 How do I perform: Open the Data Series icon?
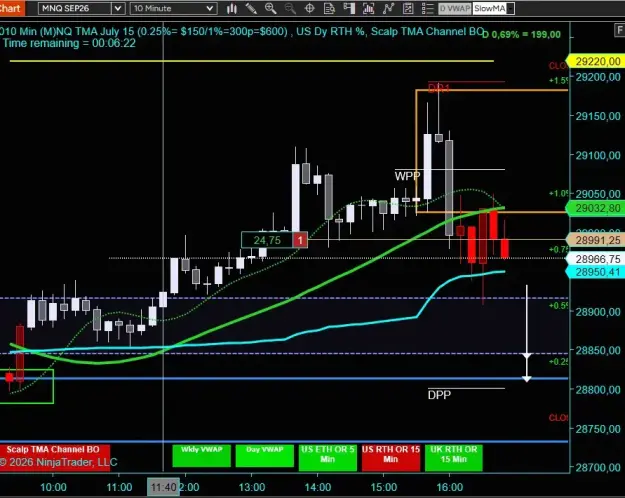[369, 8]
